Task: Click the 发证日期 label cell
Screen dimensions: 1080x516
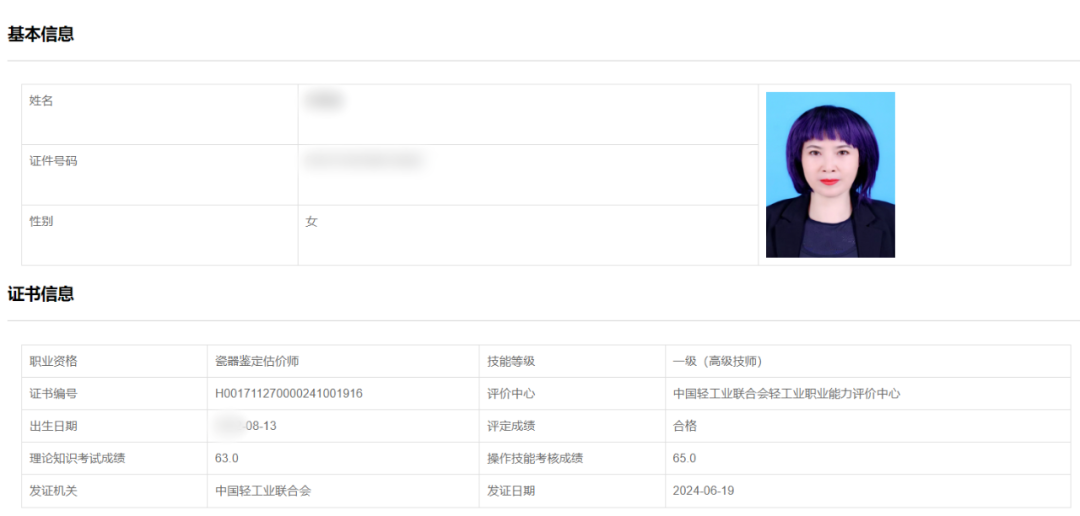Action: (572, 491)
